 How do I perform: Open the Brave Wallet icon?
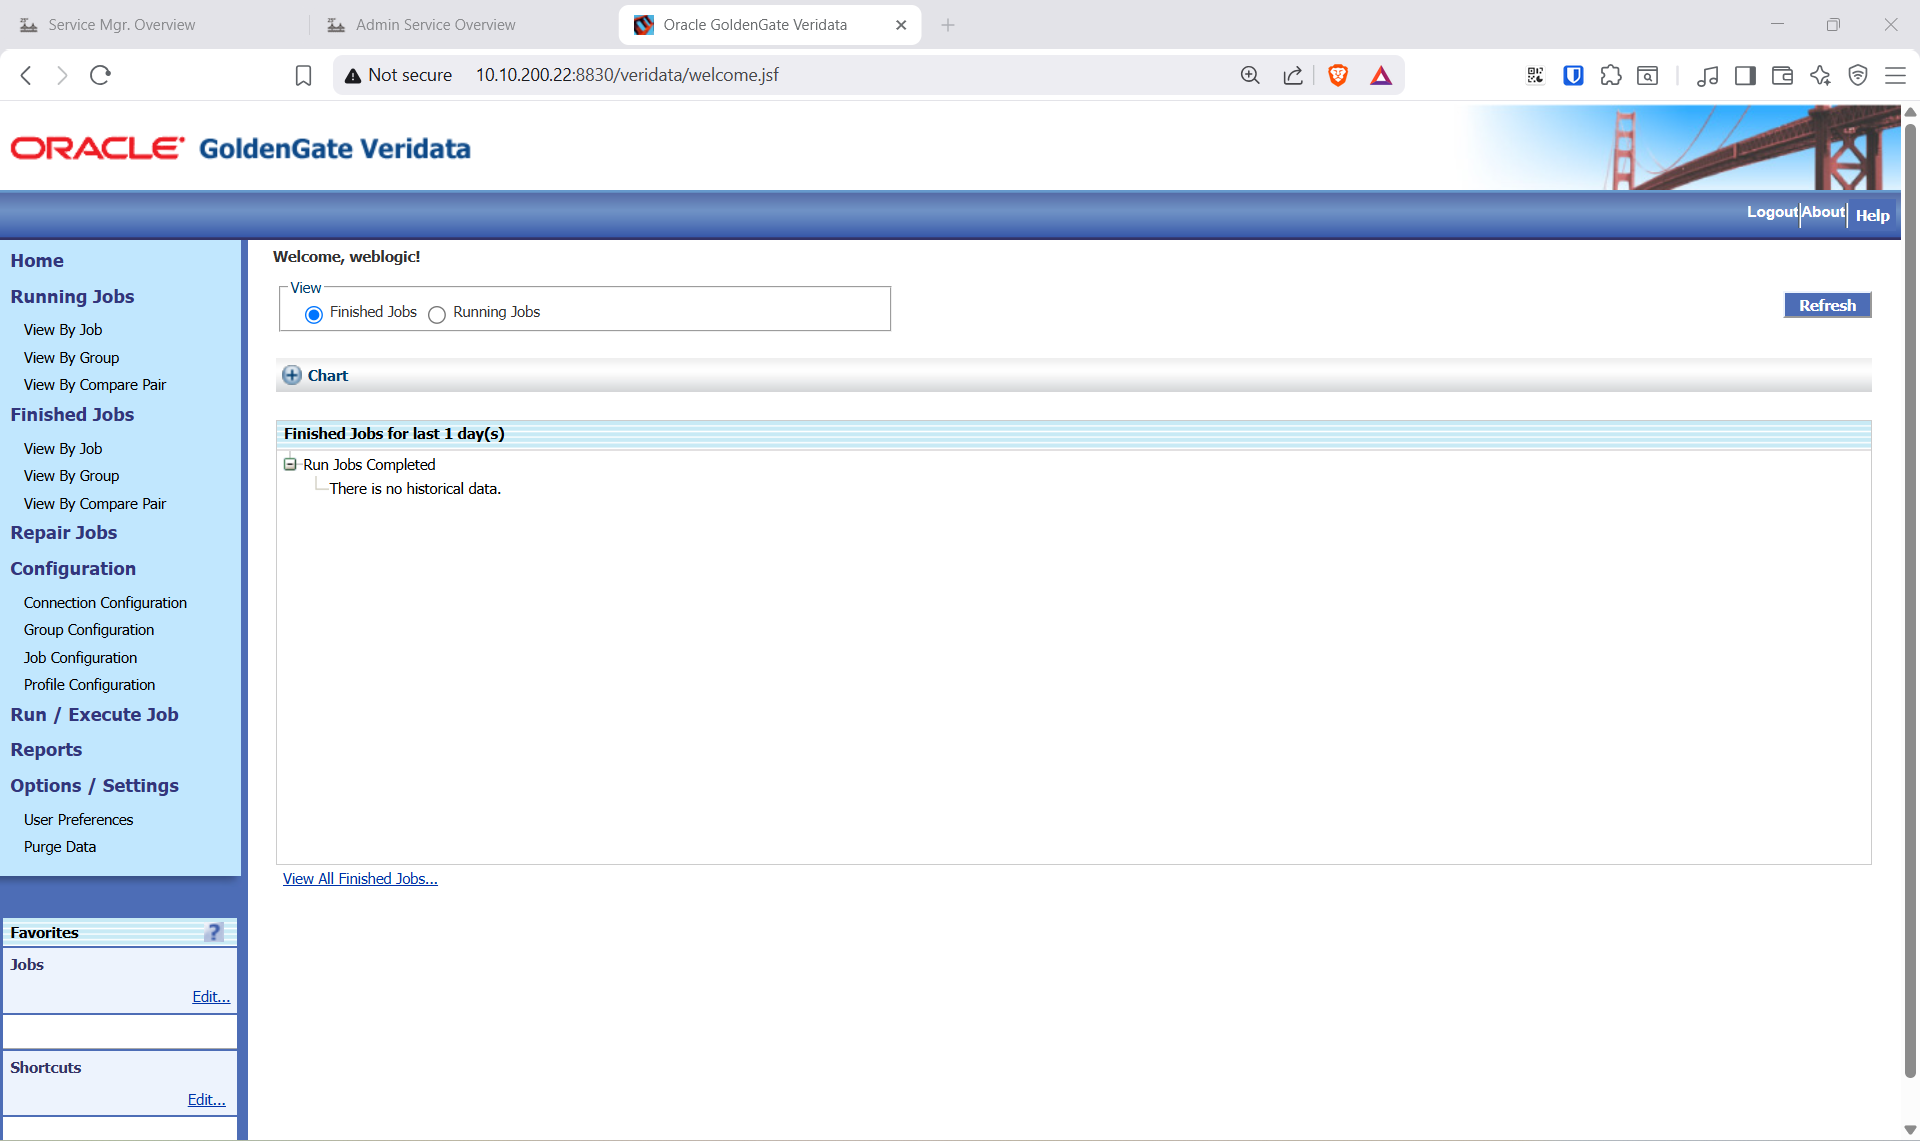tap(1782, 75)
